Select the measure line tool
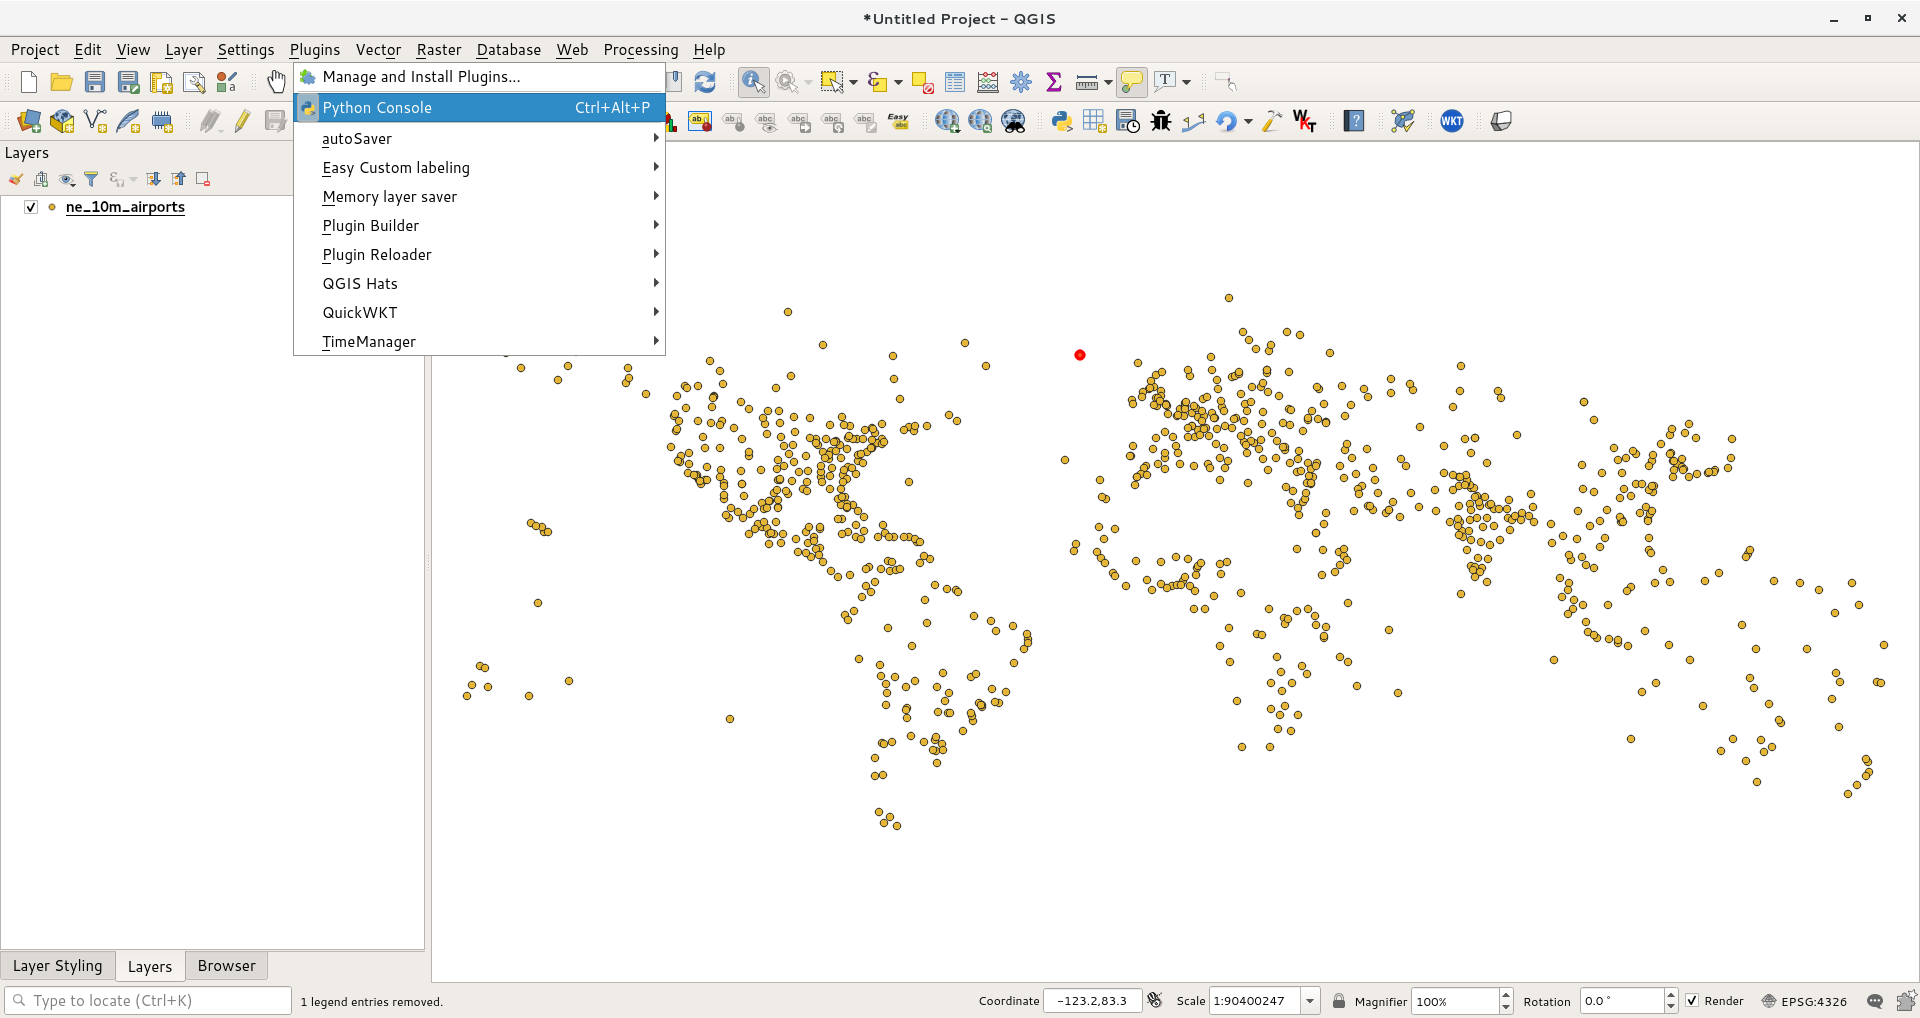1920x1018 pixels. pyautogui.click(x=1085, y=82)
